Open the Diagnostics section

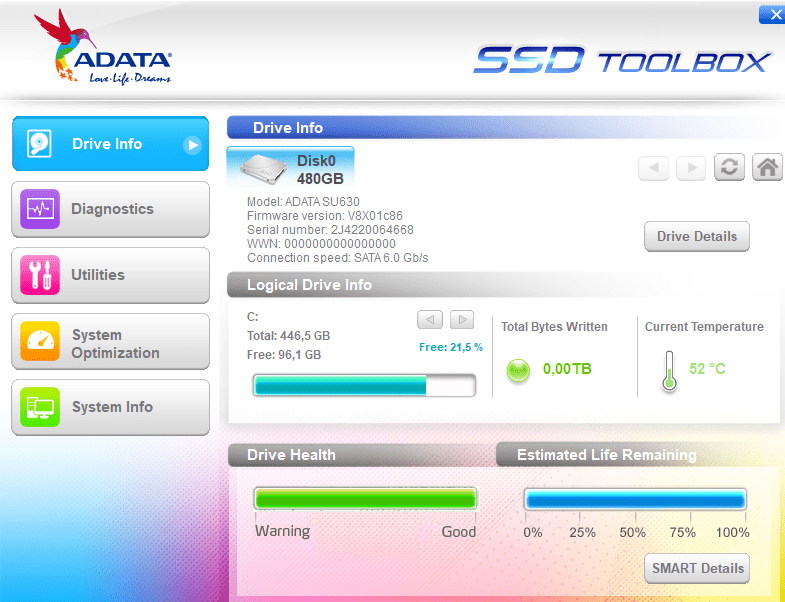pyautogui.click(x=110, y=209)
